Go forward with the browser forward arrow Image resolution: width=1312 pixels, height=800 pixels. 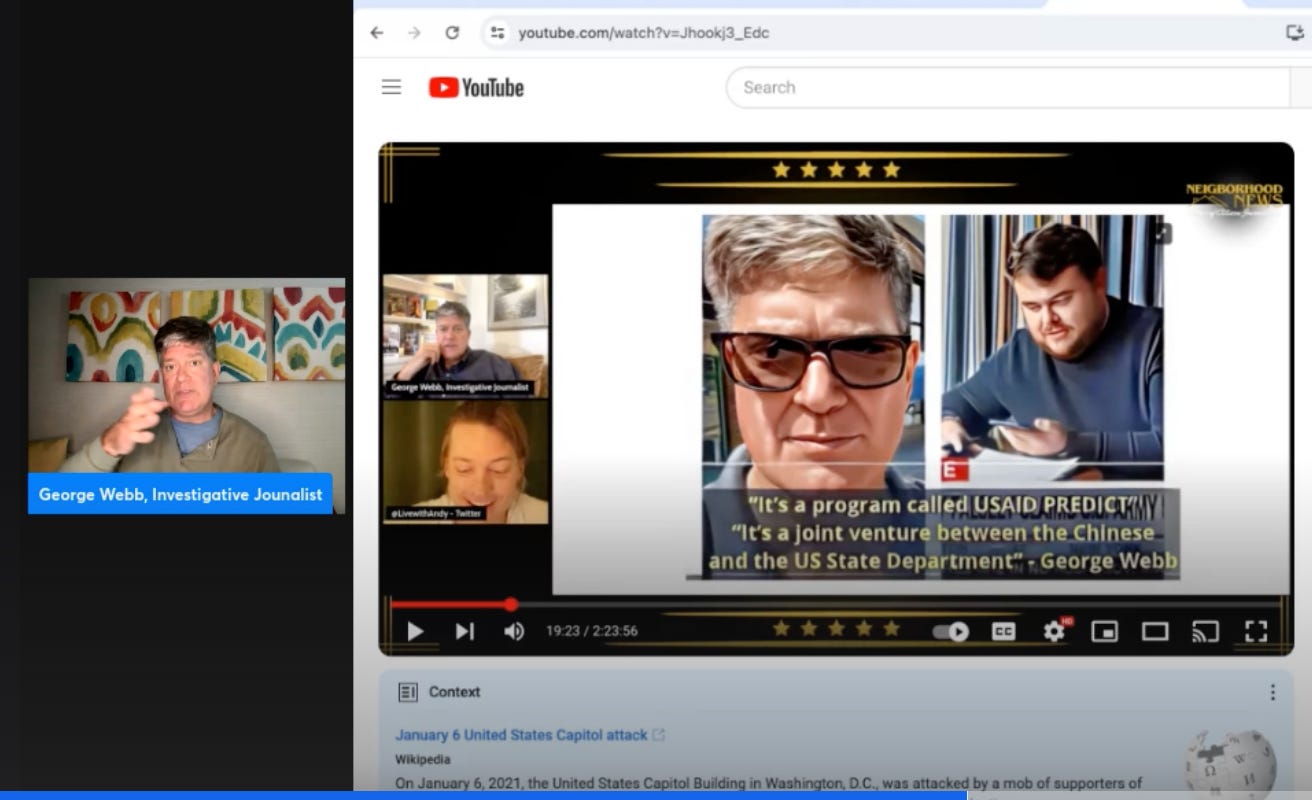click(414, 33)
